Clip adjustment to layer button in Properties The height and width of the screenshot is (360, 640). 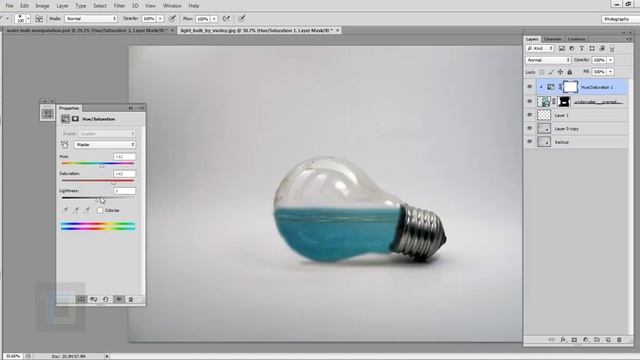[81, 299]
